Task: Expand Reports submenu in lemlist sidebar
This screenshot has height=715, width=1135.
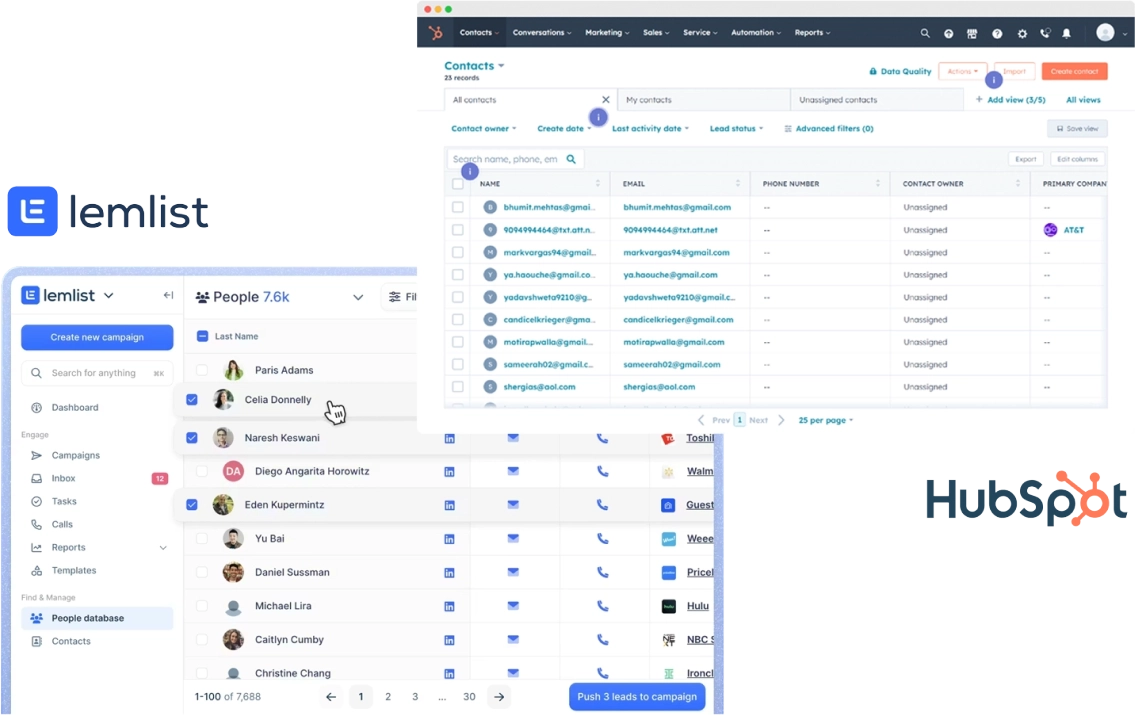Action: click(163, 548)
